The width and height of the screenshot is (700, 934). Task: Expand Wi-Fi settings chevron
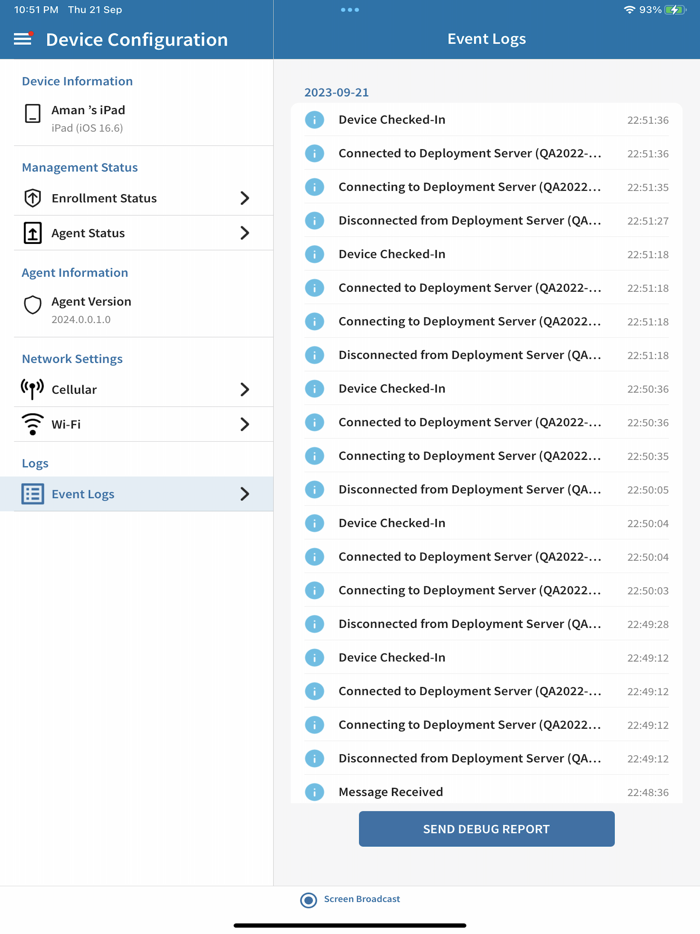pos(245,424)
